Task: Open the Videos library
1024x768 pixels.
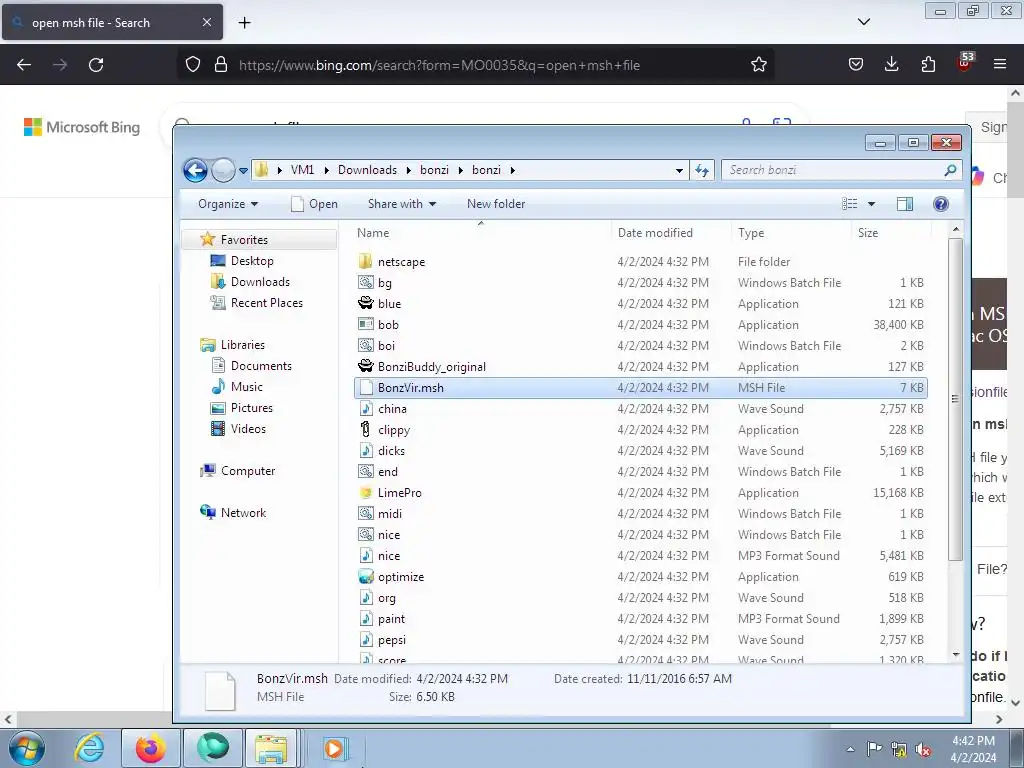Action: click(248, 428)
